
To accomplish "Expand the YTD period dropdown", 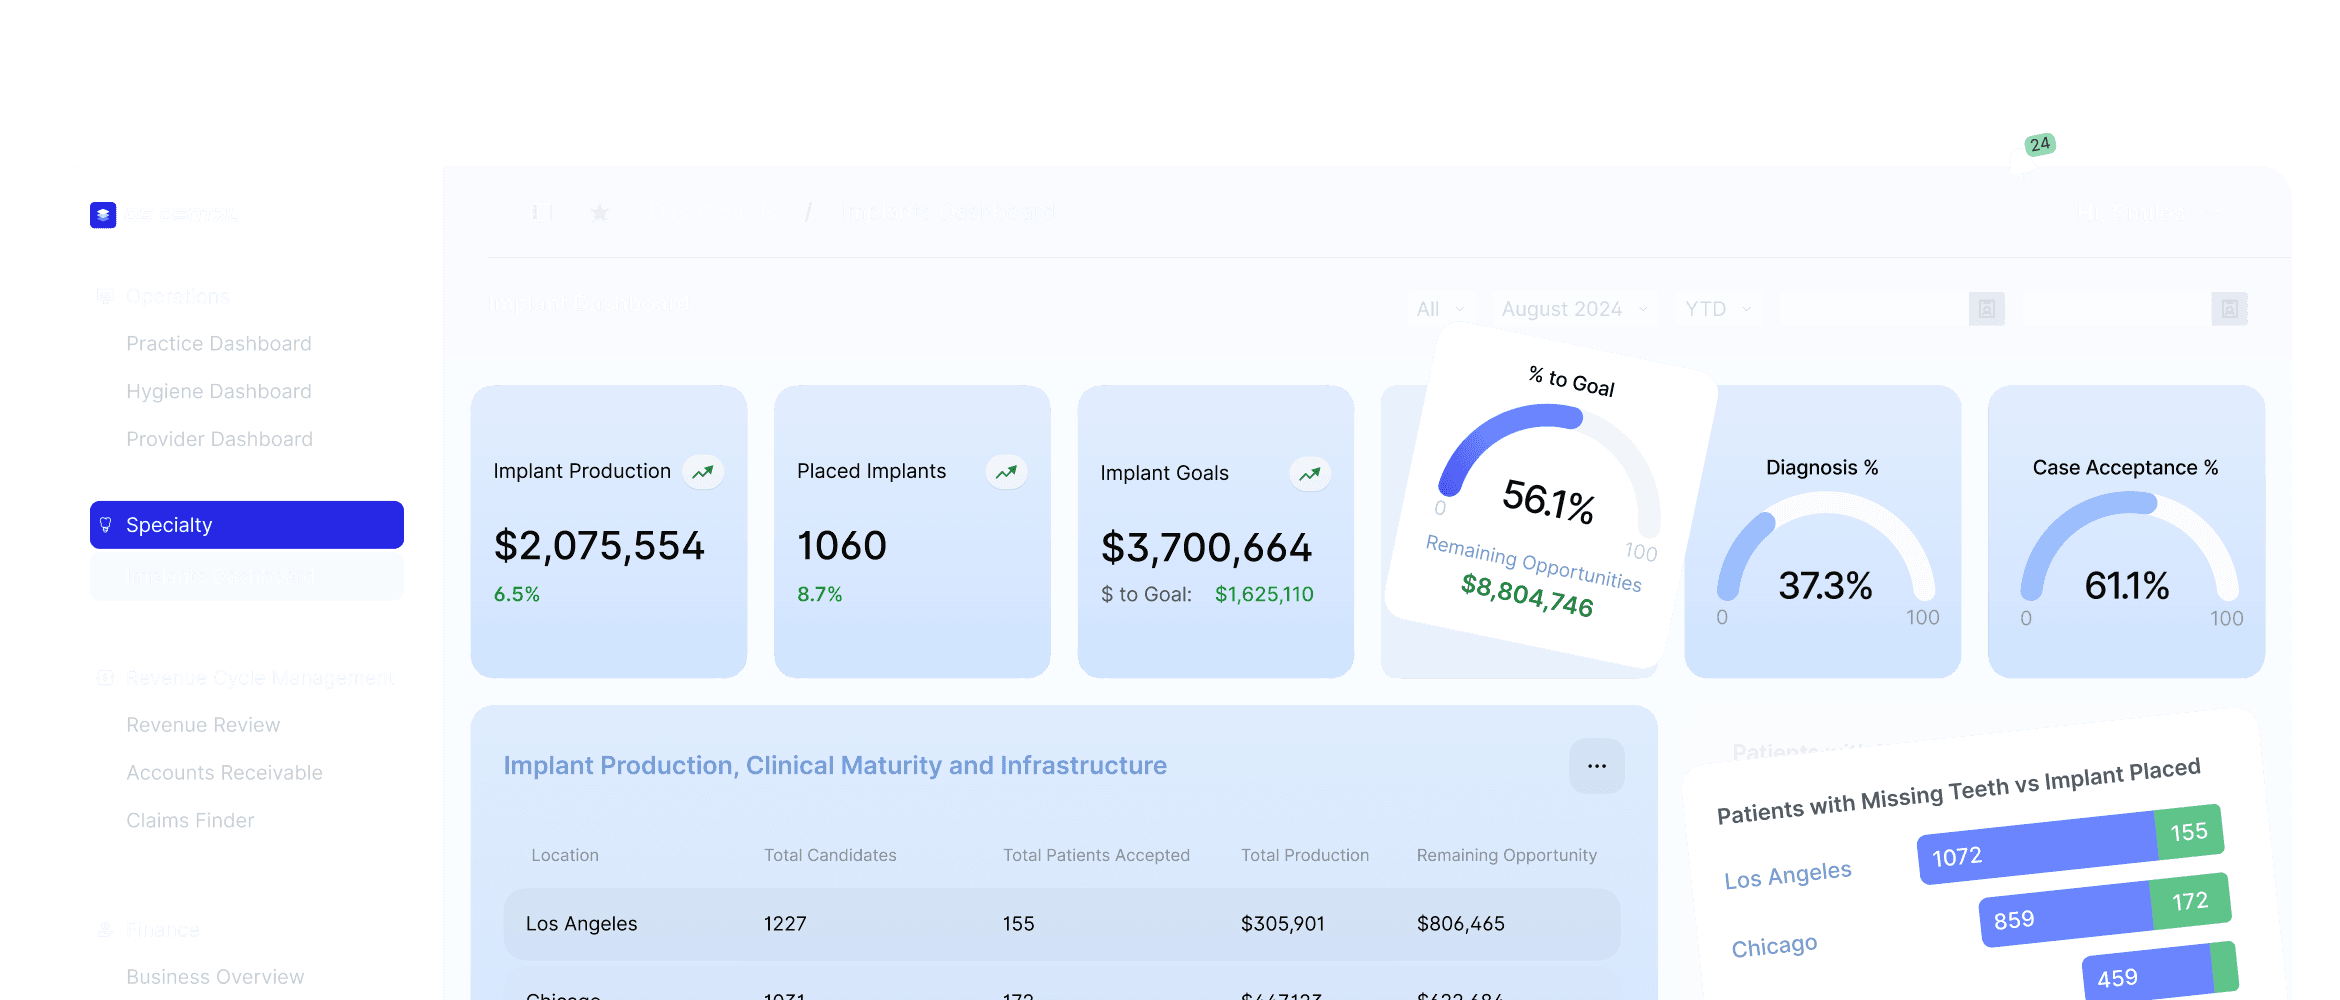I will click(x=1717, y=309).
